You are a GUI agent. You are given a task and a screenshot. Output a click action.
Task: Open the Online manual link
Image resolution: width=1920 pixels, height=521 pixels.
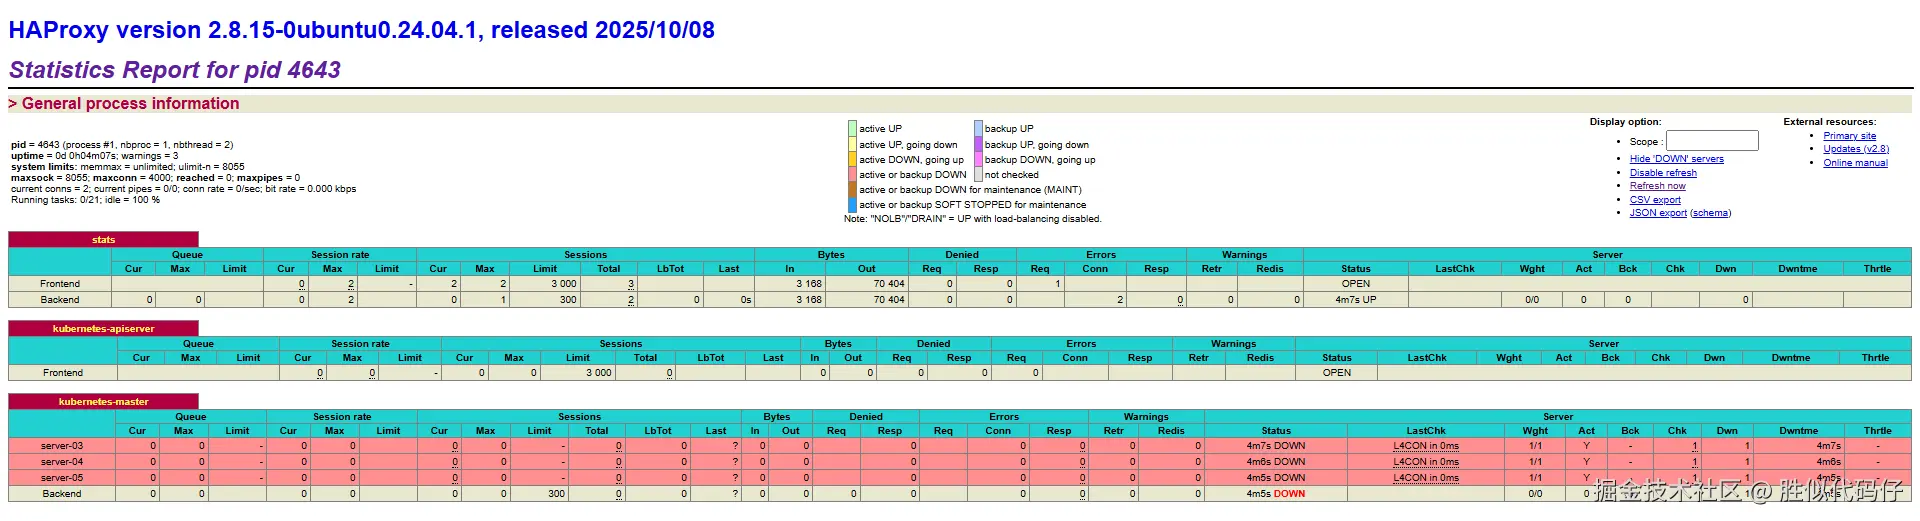[1855, 163]
